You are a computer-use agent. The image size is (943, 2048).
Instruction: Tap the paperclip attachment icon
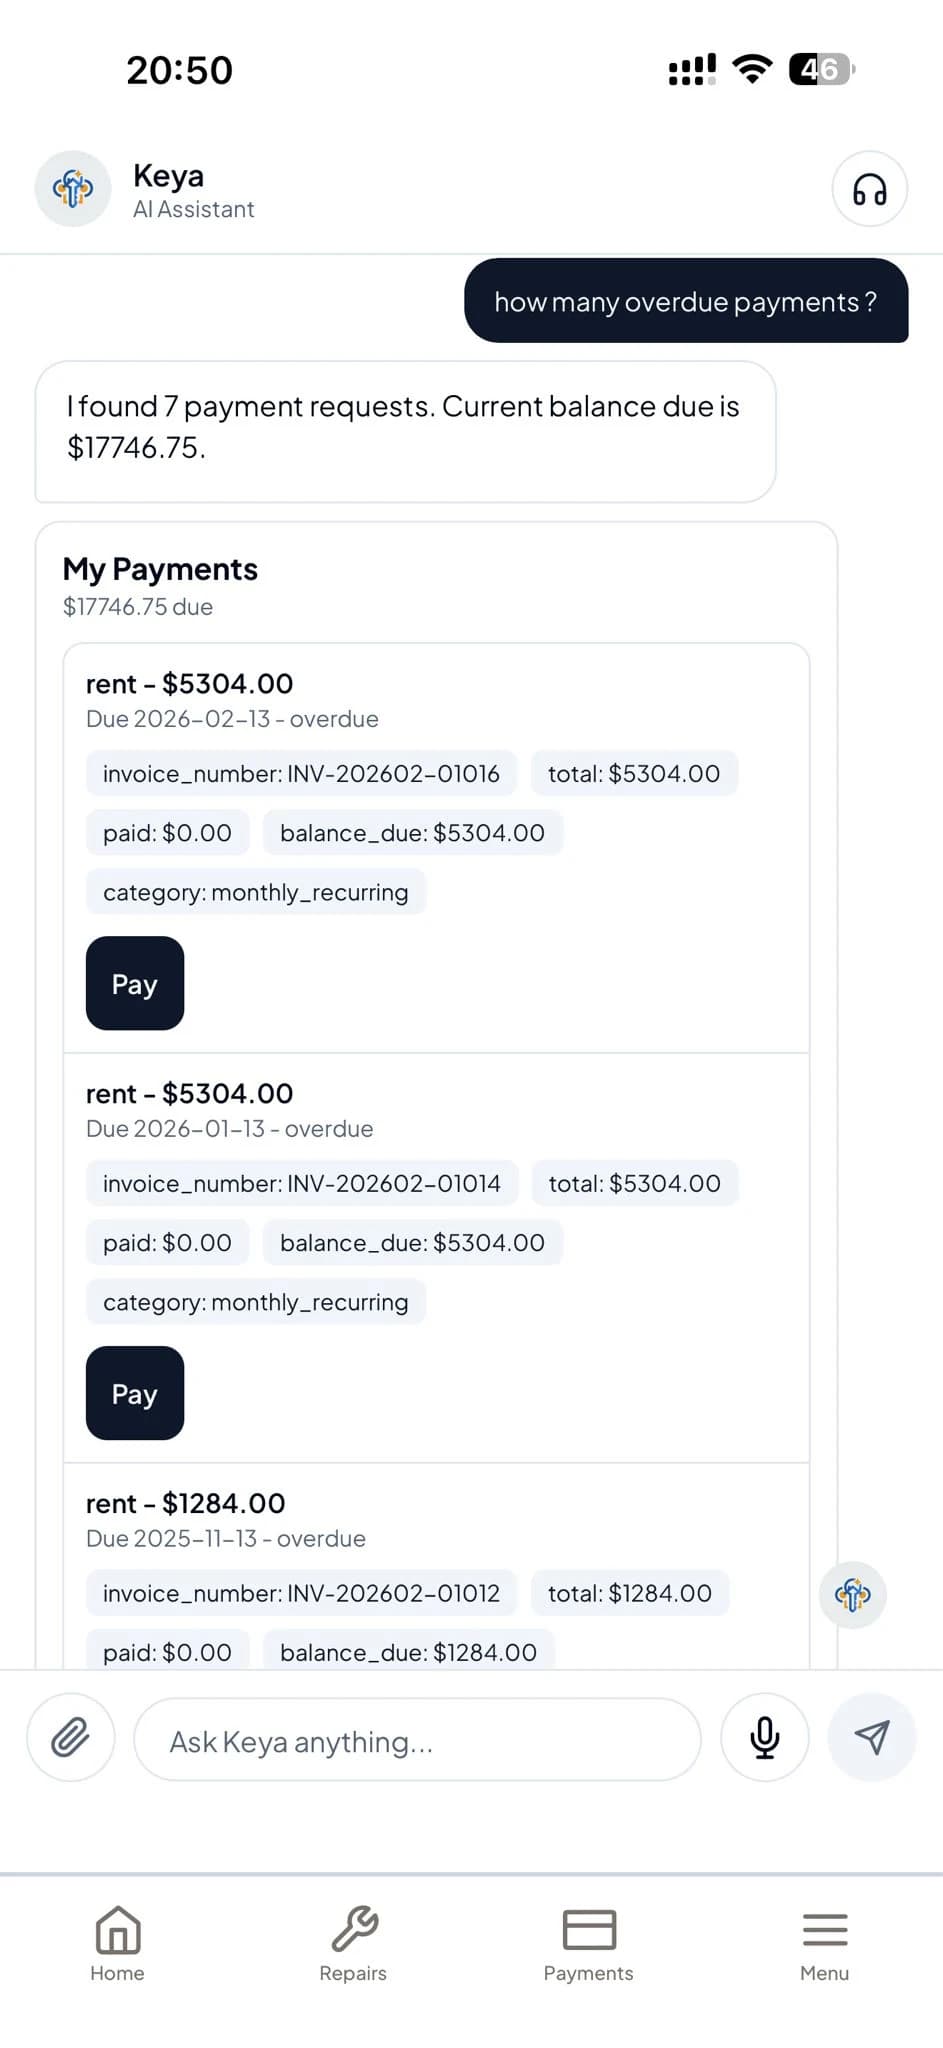71,1737
